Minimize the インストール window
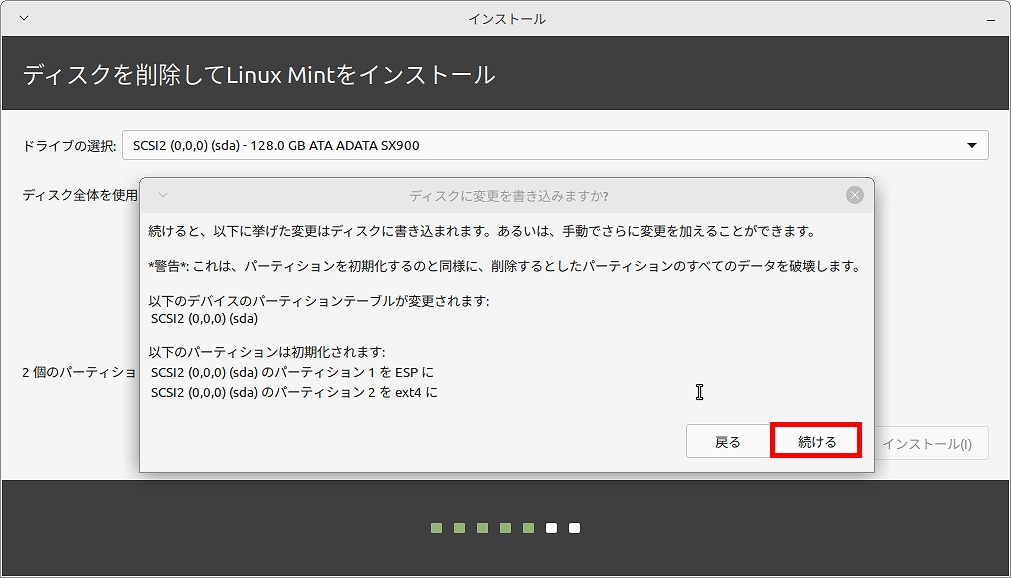The height and width of the screenshot is (578, 1011). 990,20
